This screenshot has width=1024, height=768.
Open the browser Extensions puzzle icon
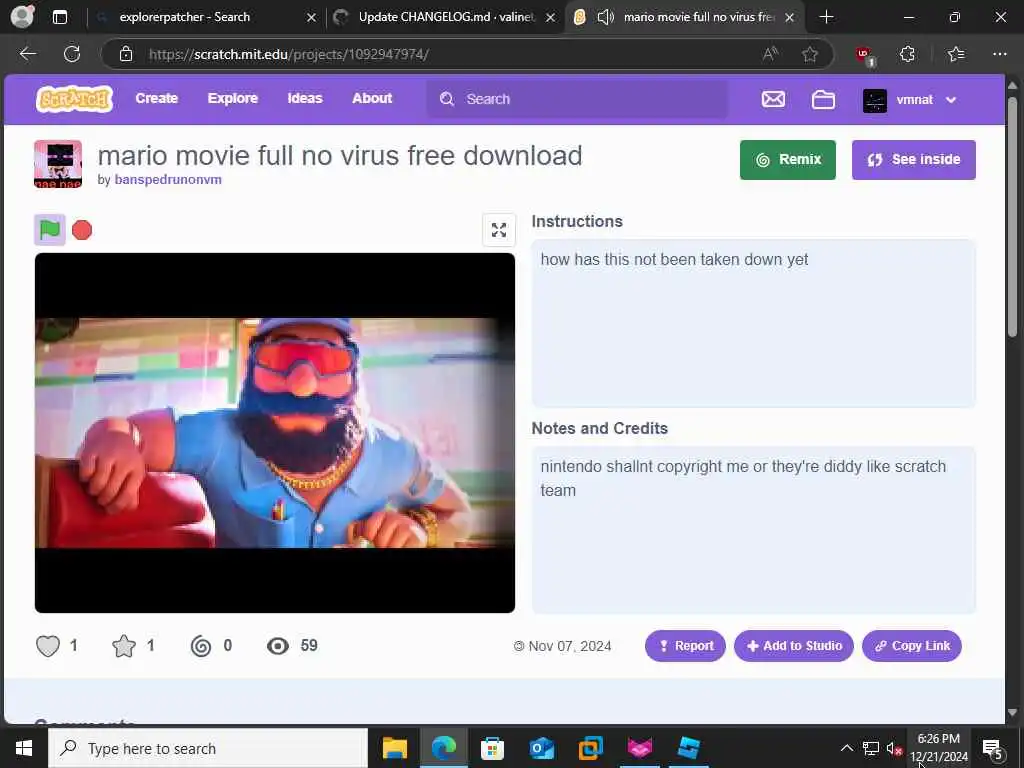point(907,54)
